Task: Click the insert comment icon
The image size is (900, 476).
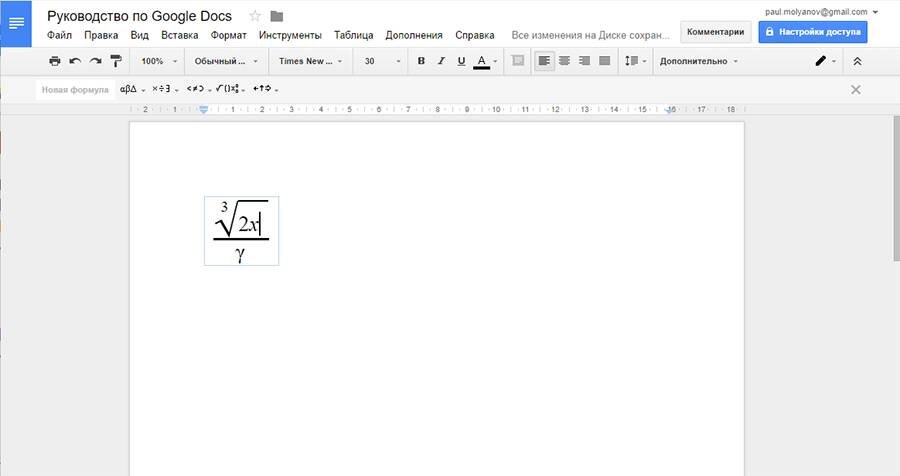Action: 518,61
